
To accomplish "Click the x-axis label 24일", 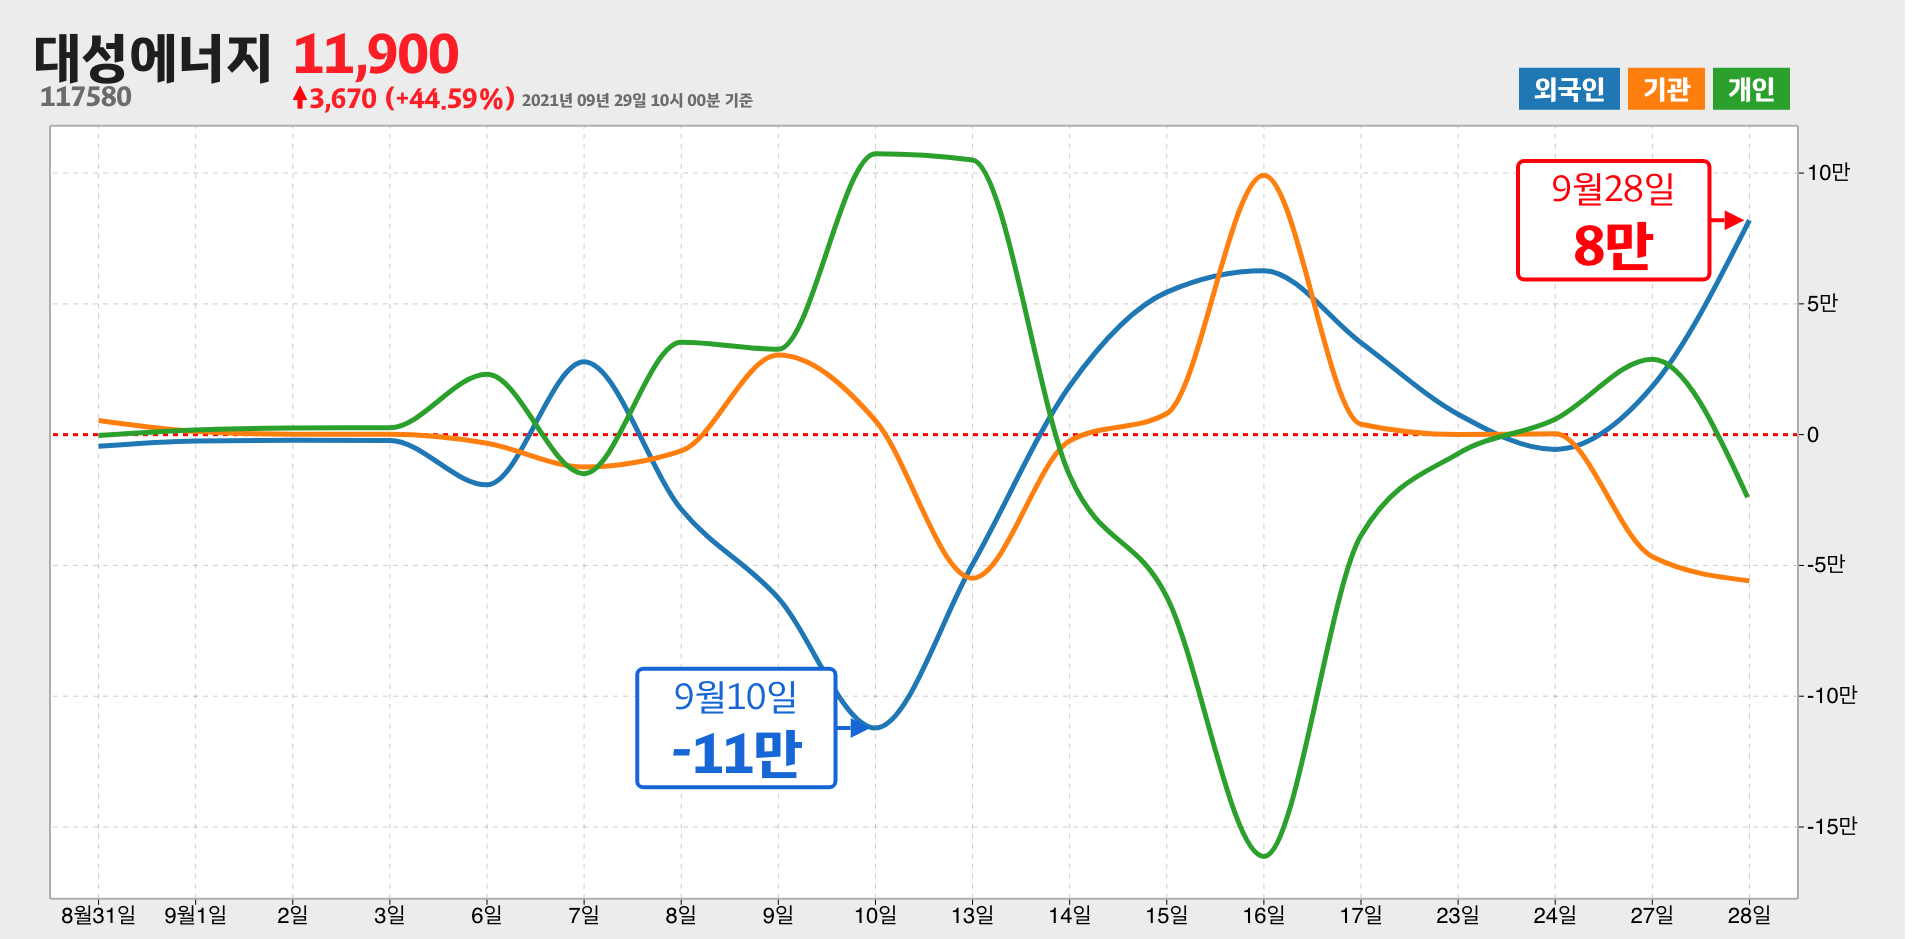I will click(1554, 915).
